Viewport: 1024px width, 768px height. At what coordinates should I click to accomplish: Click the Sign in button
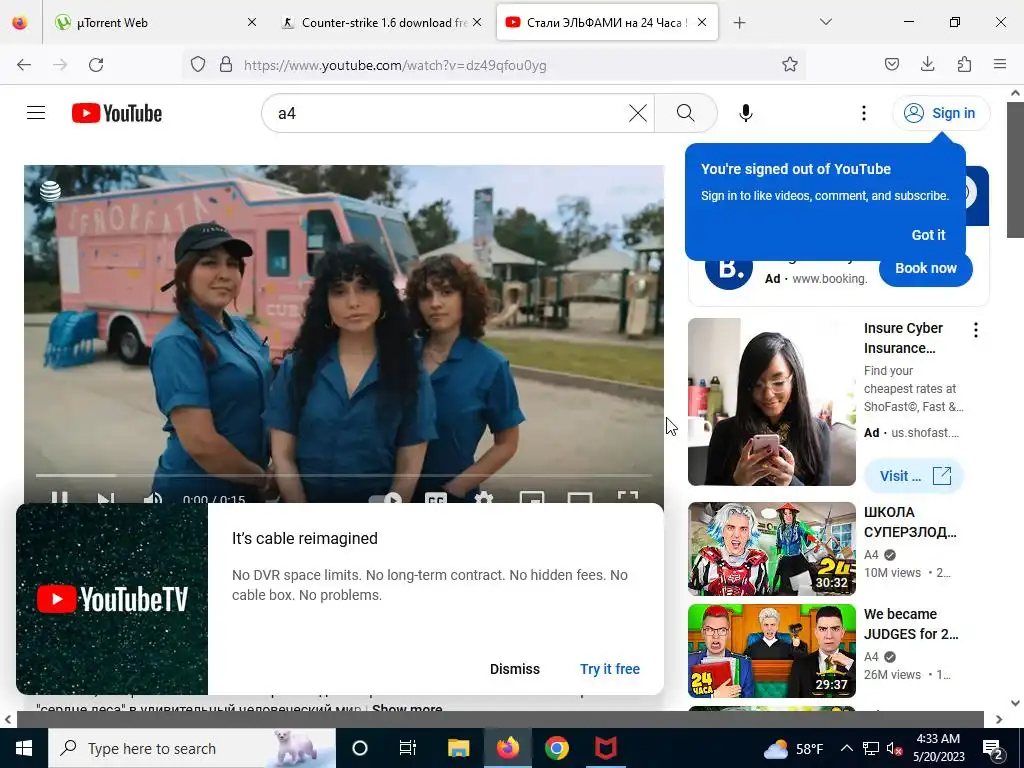click(x=941, y=113)
